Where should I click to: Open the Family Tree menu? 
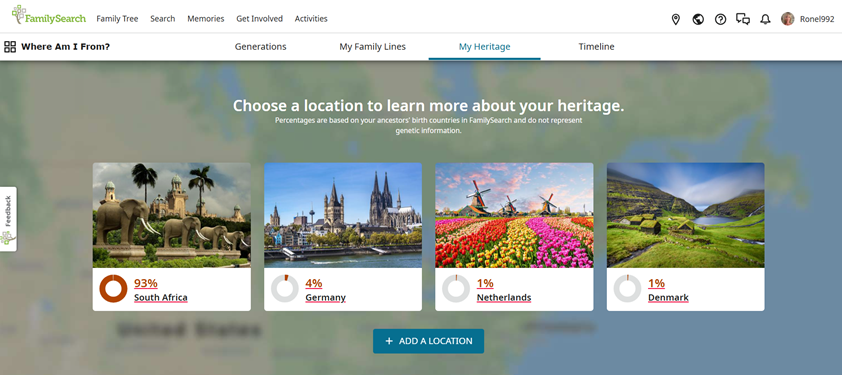[x=117, y=19]
